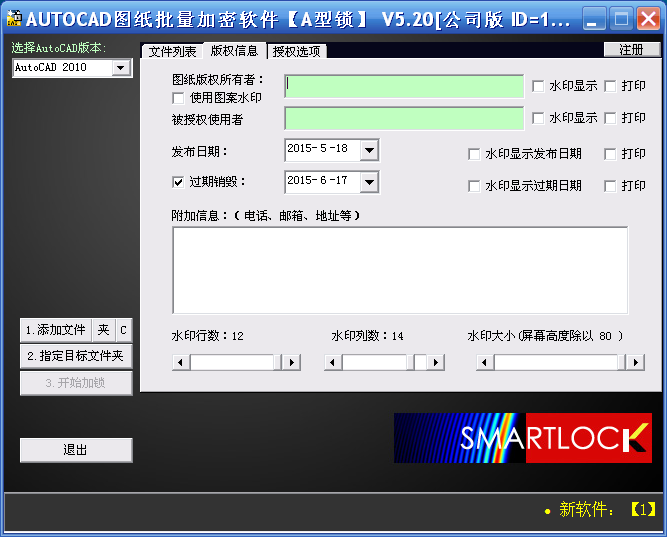Open the AutoCAD 2010 version dropdown
This screenshot has width=667, height=537.
pos(121,68)
